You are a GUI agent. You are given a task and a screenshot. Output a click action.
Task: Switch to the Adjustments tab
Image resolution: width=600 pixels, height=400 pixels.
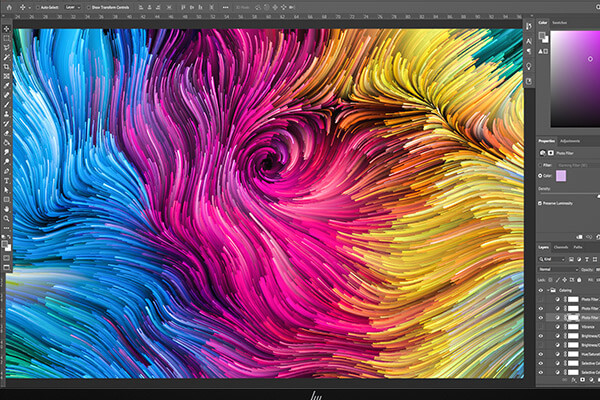(570, 141)
